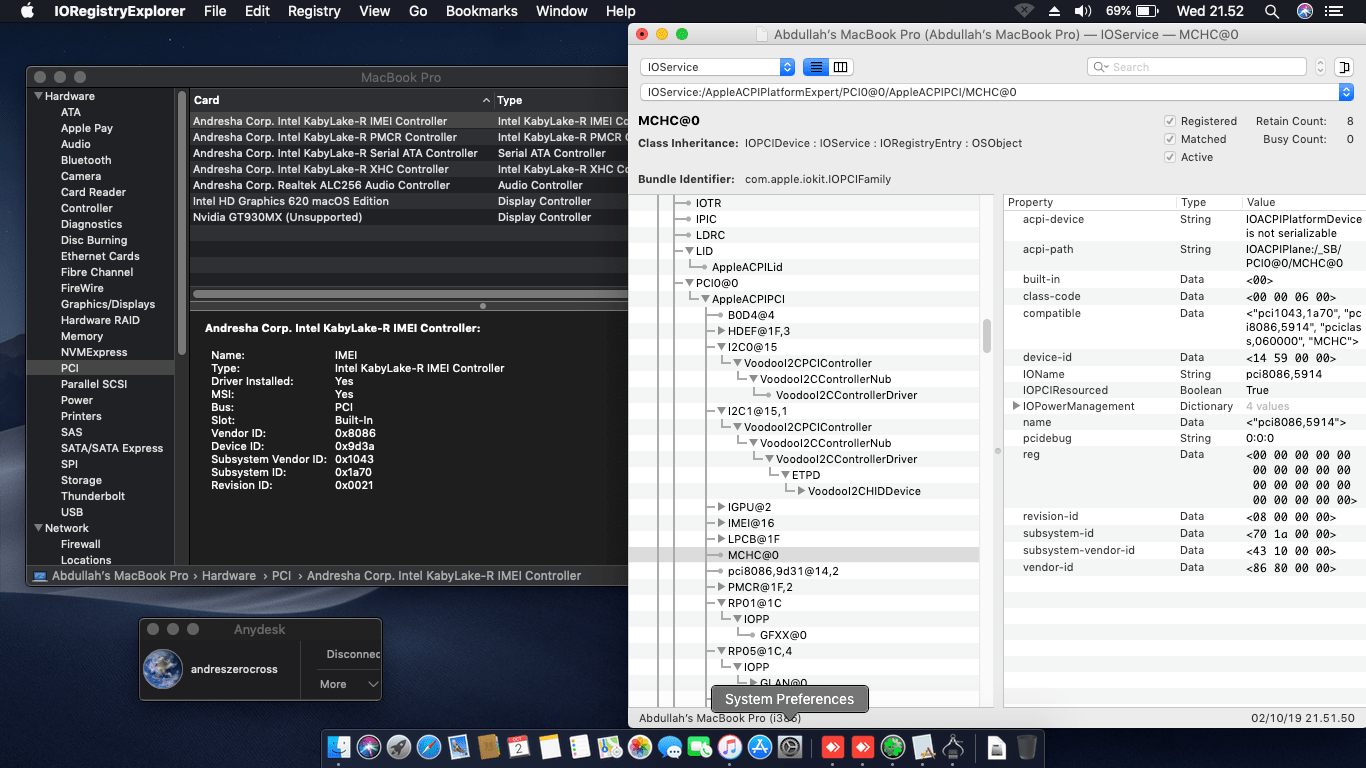Open the IOService plane dropdown
This screenshot has width=1366, height=768.
pos(717,67)
